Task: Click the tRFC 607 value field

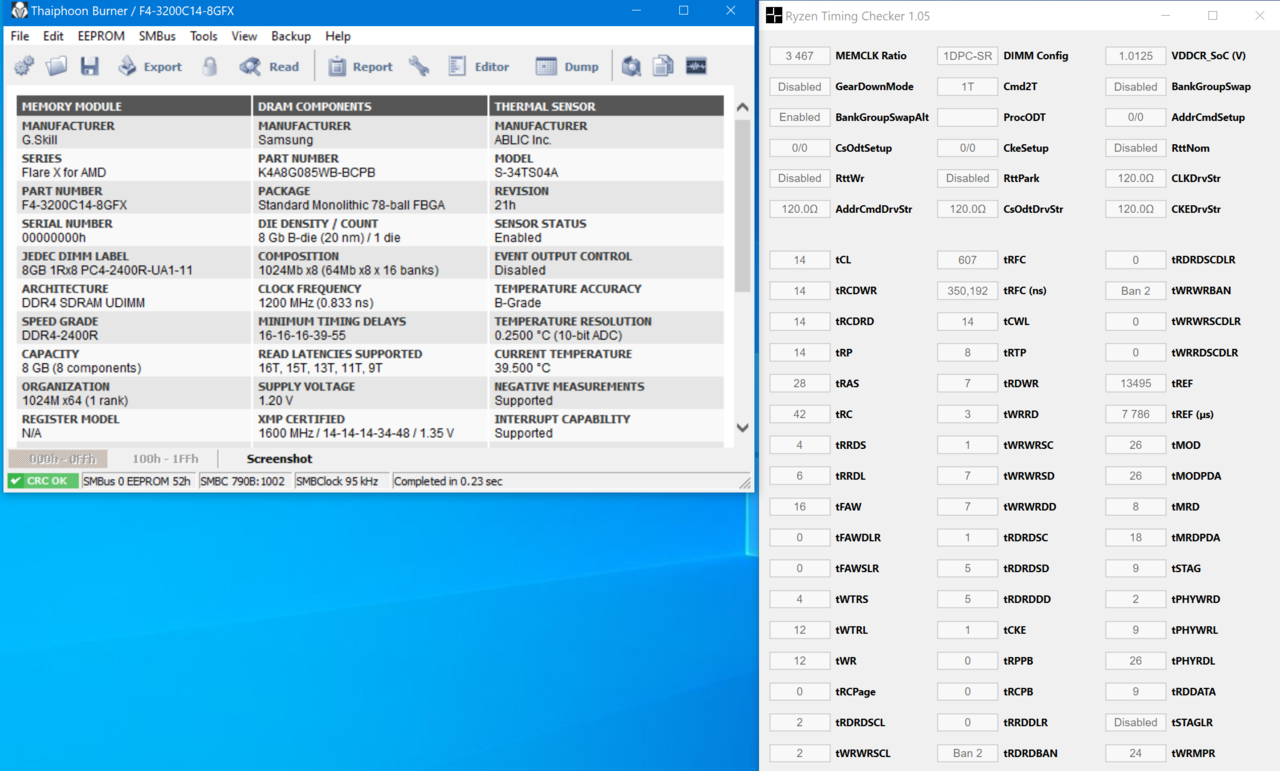Action: [968, 260]
